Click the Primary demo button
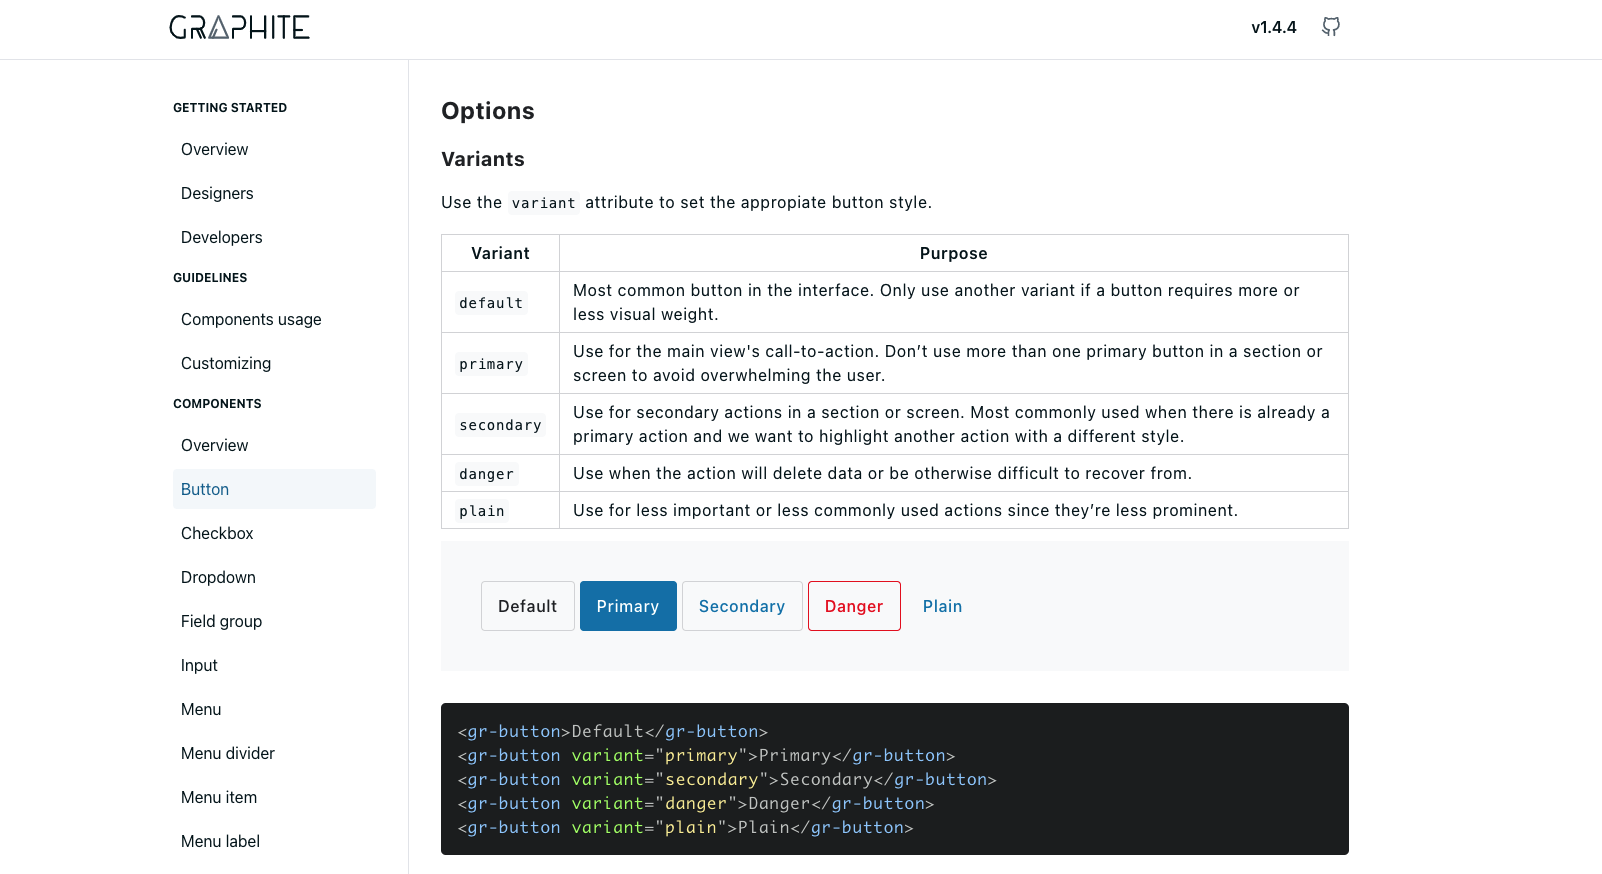This screenshot has height=874, width=1602. 628,606
